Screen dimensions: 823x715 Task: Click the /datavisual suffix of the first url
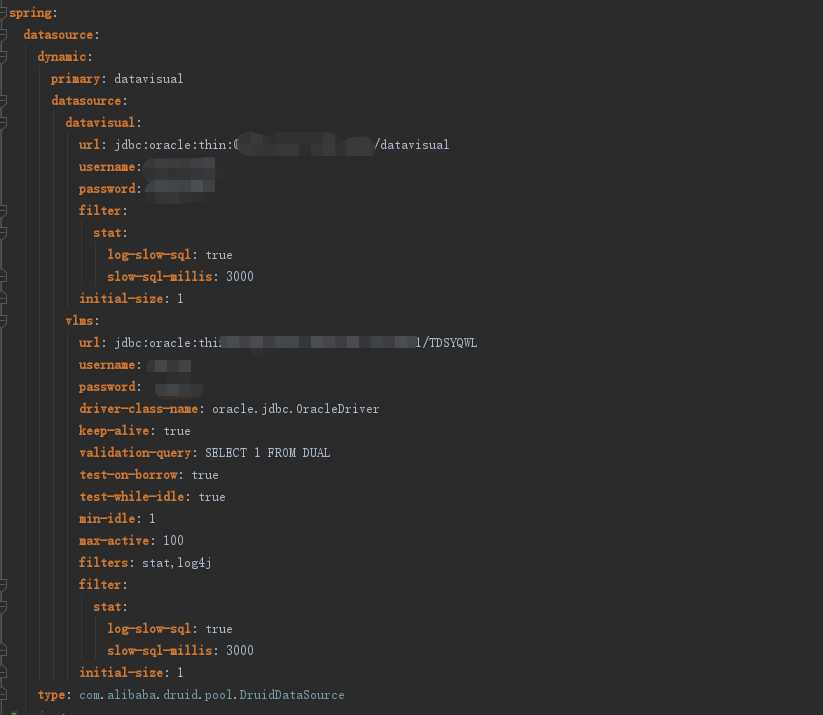coord(412,145)
